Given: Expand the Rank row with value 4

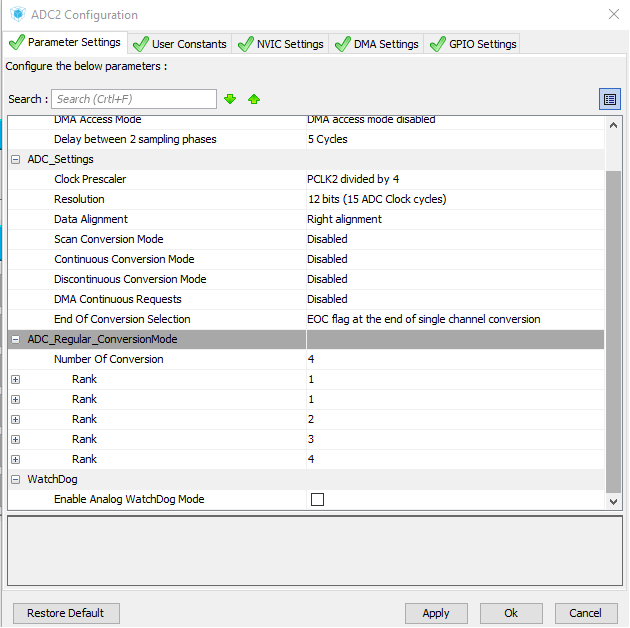Looking at the screenshot, I should coord(15,460).
